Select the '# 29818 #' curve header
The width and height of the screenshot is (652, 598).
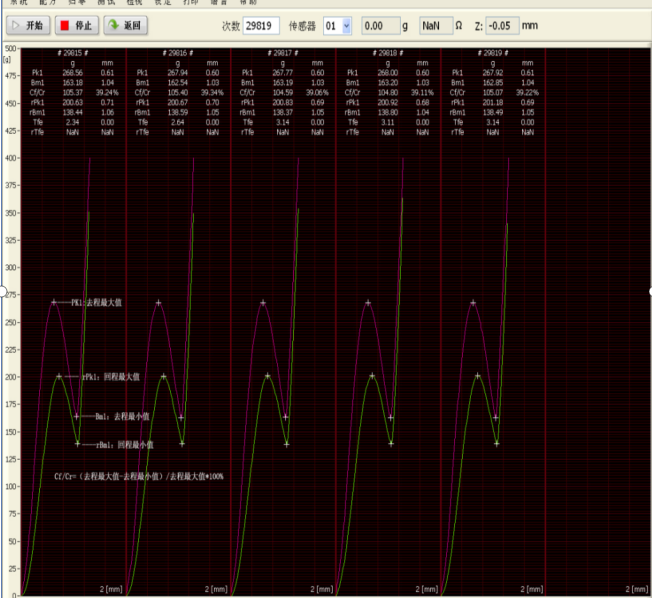(x=388, y=53)
